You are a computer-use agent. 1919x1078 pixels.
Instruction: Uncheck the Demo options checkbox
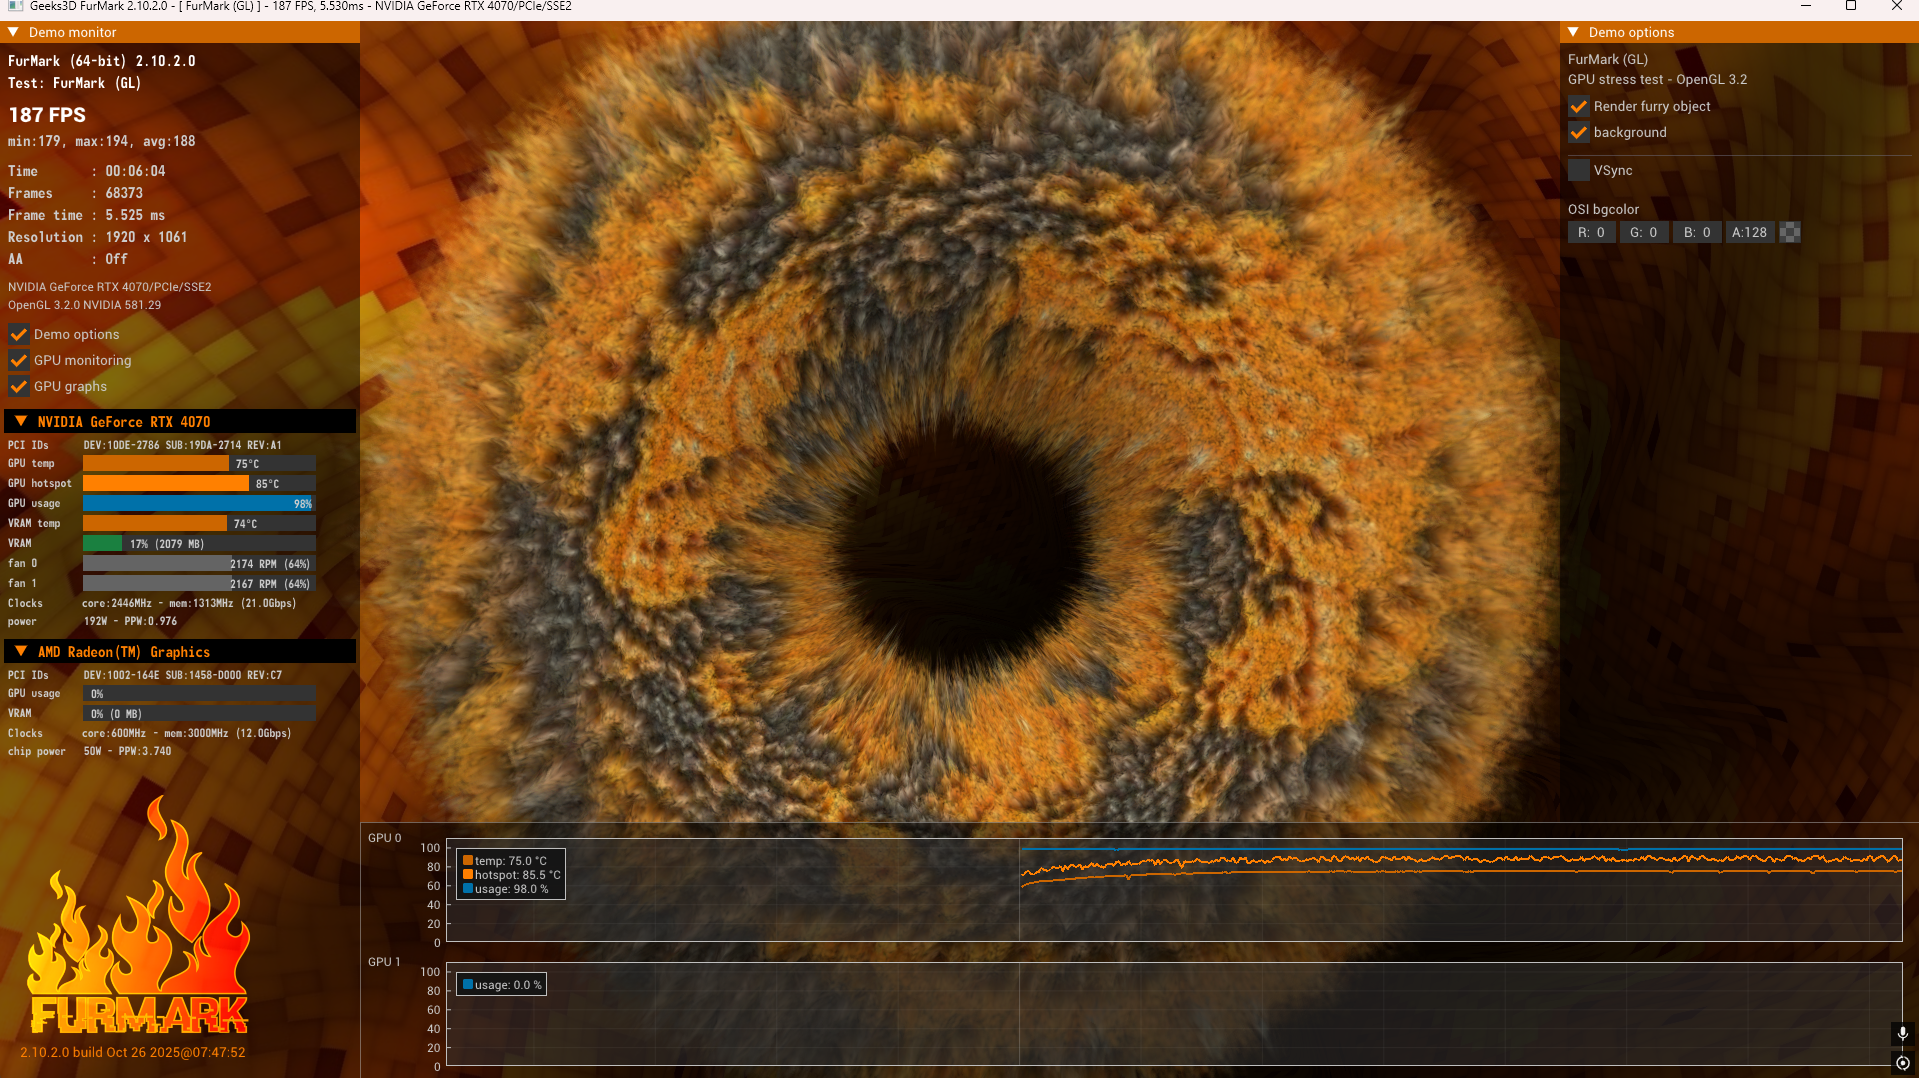point(18,334)
